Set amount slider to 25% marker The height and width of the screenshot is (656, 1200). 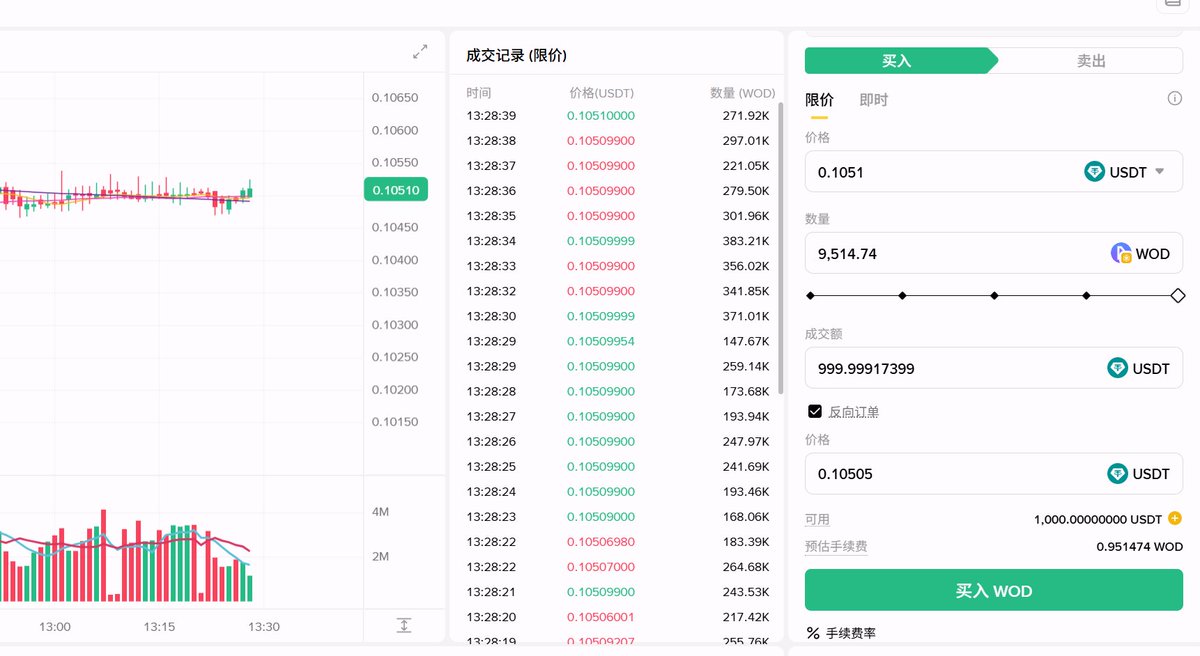click(x=902, y=296)
